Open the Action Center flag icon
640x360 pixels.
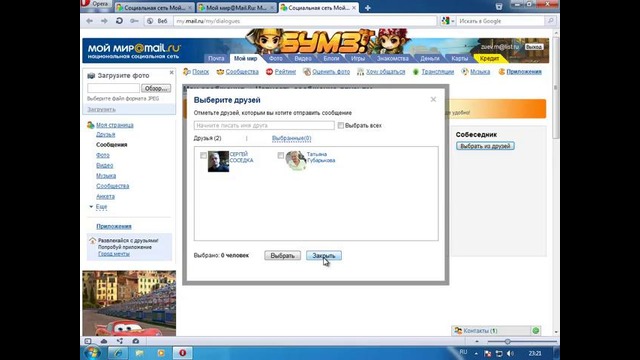click(x=488, y=353)
